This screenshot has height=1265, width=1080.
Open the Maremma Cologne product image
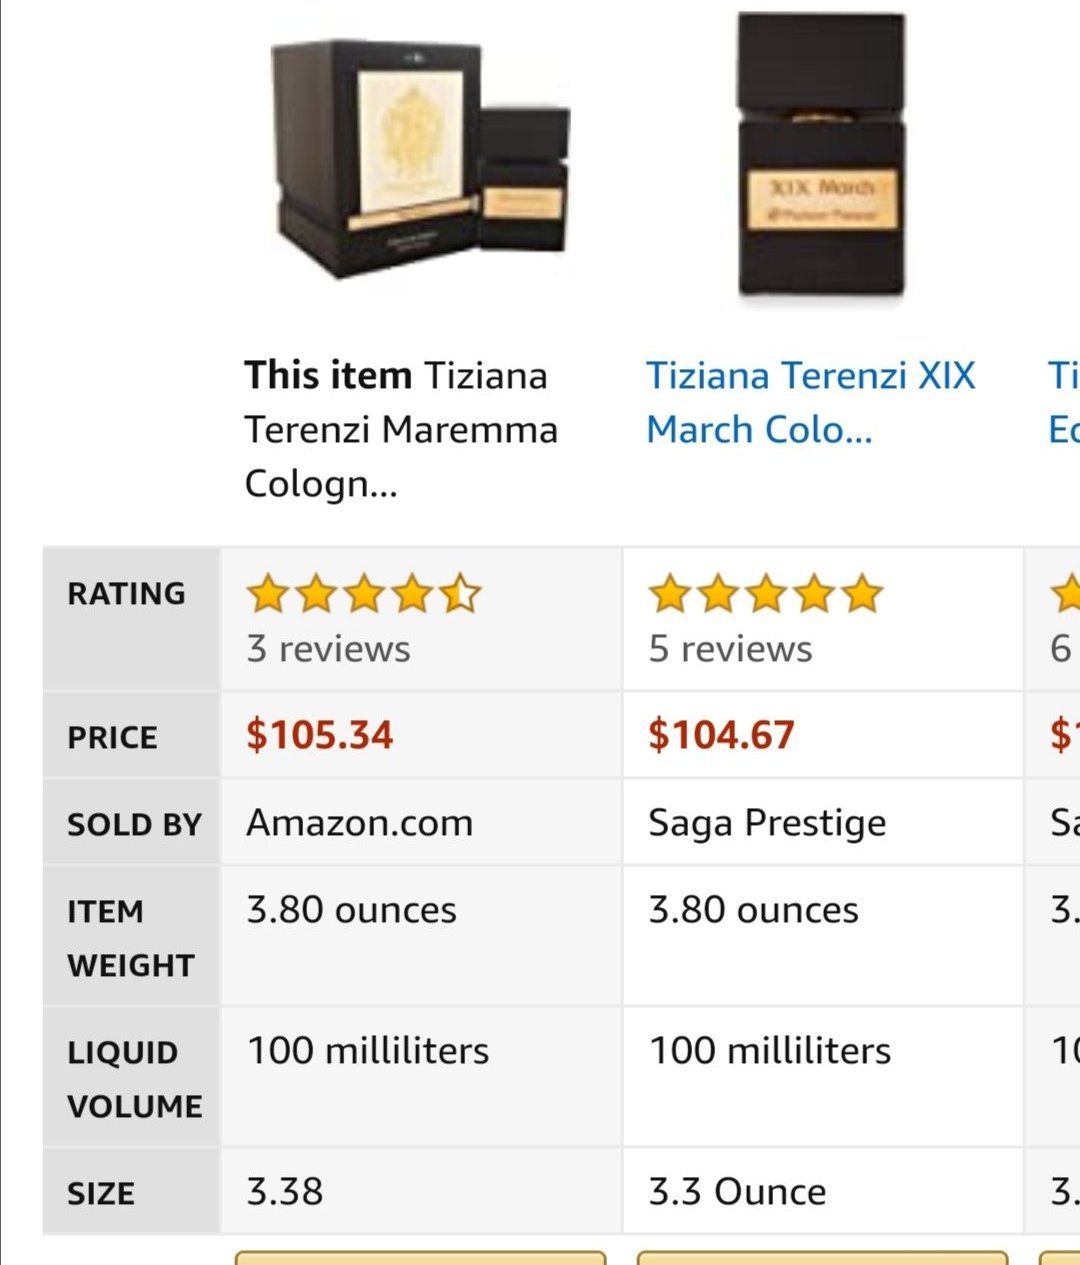tap(420, 160)
